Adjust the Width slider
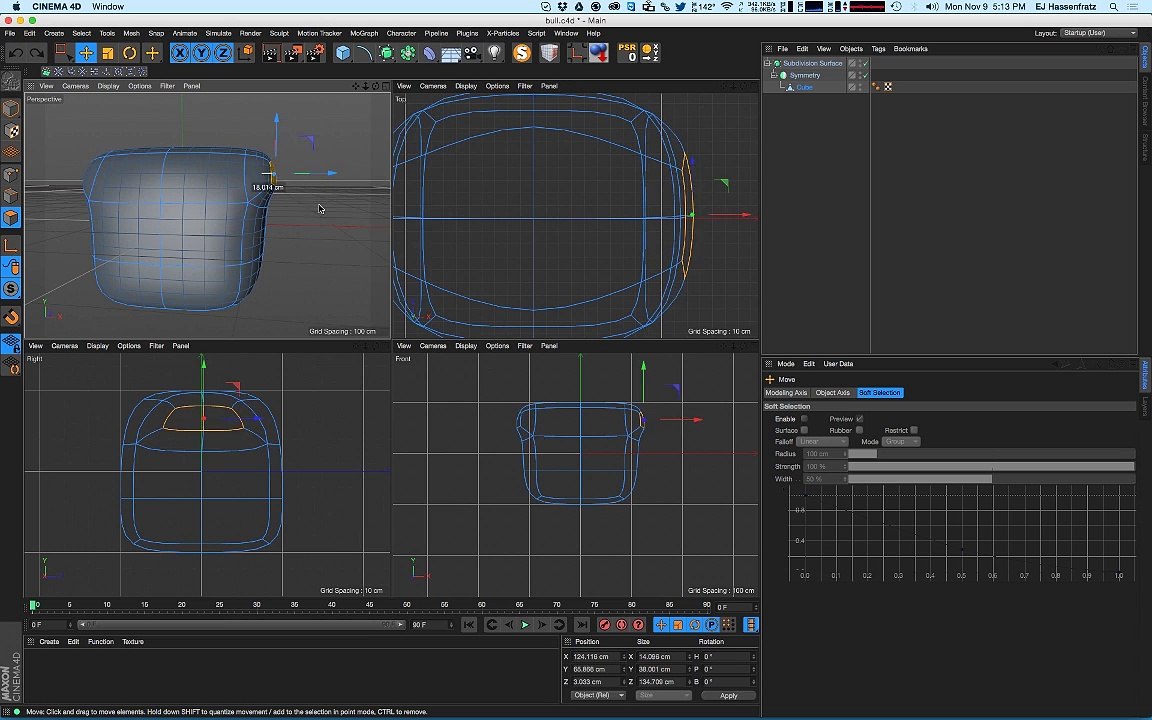Image resolution: width=1152 pixels, height=720 pixels. click(991, 479)
